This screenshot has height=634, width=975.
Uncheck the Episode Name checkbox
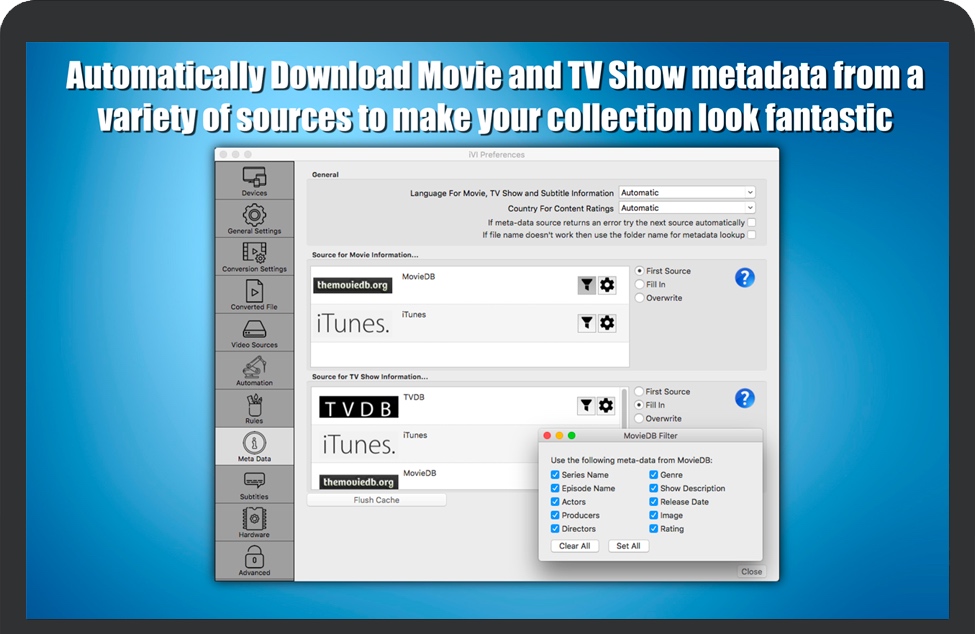coord(556,489)
